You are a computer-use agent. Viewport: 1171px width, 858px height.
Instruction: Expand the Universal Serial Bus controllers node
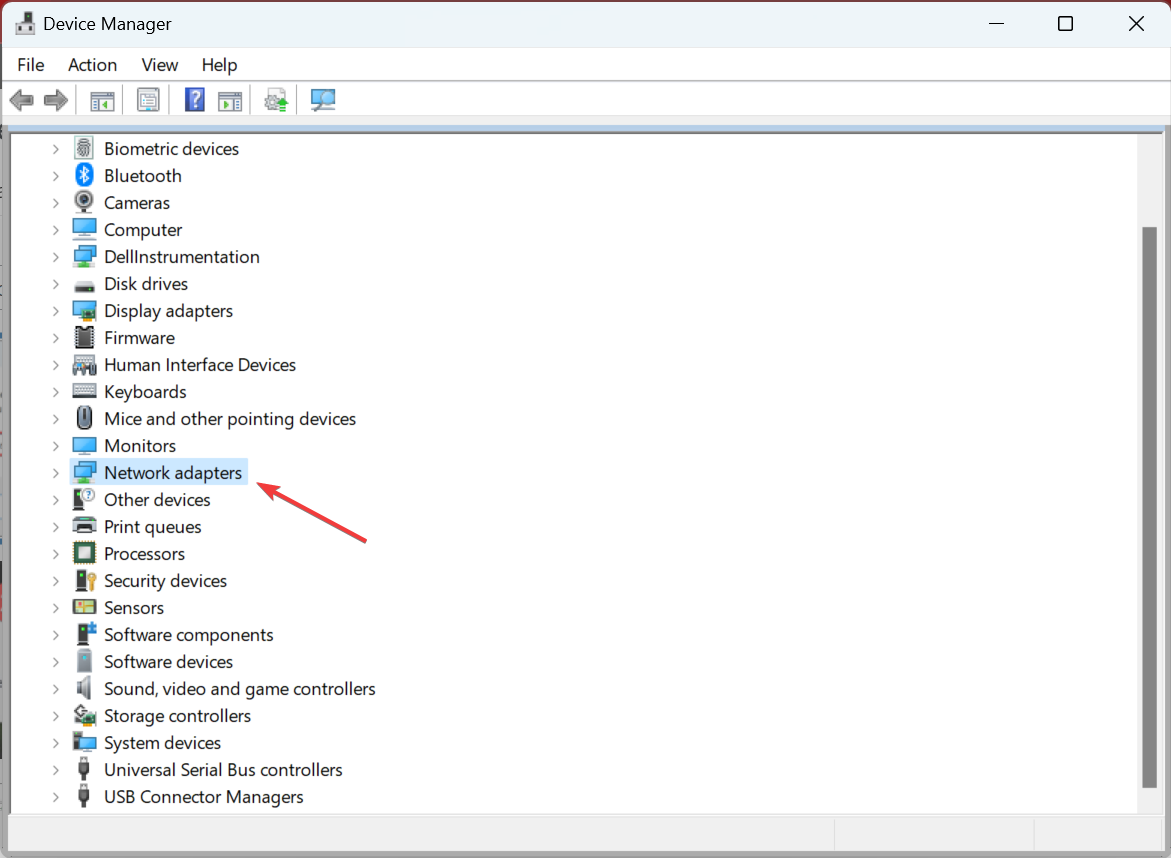(x=56, y=770)
